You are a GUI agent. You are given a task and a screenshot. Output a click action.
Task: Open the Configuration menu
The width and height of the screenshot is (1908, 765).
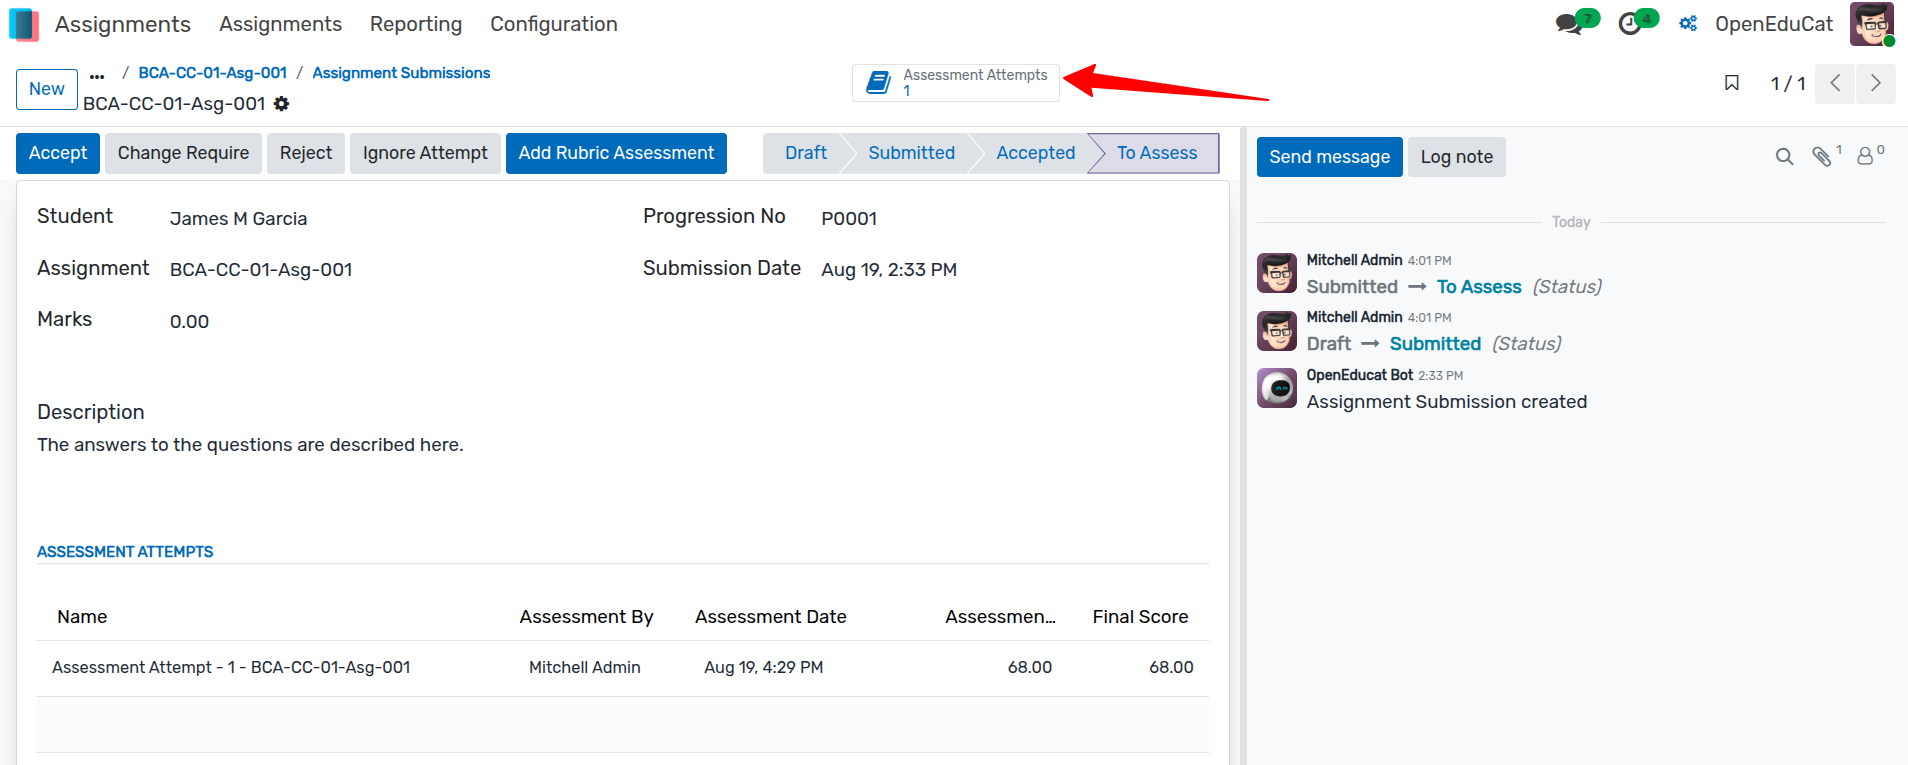pos(554,24)
